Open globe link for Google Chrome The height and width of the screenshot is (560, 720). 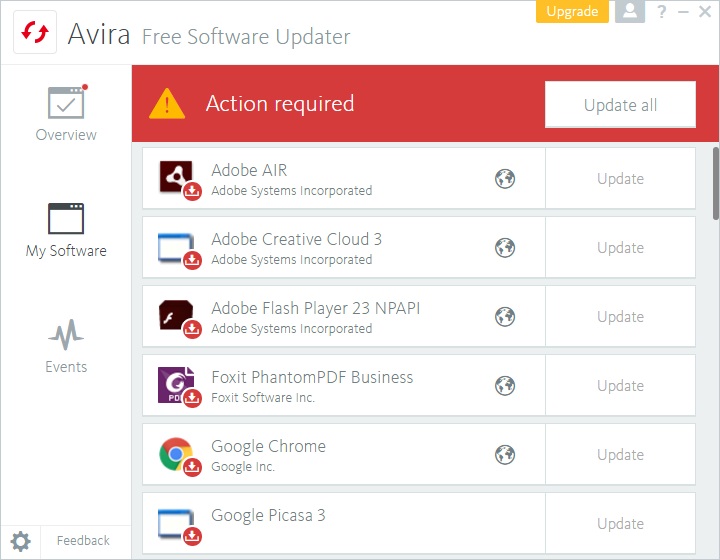point(505,455)
